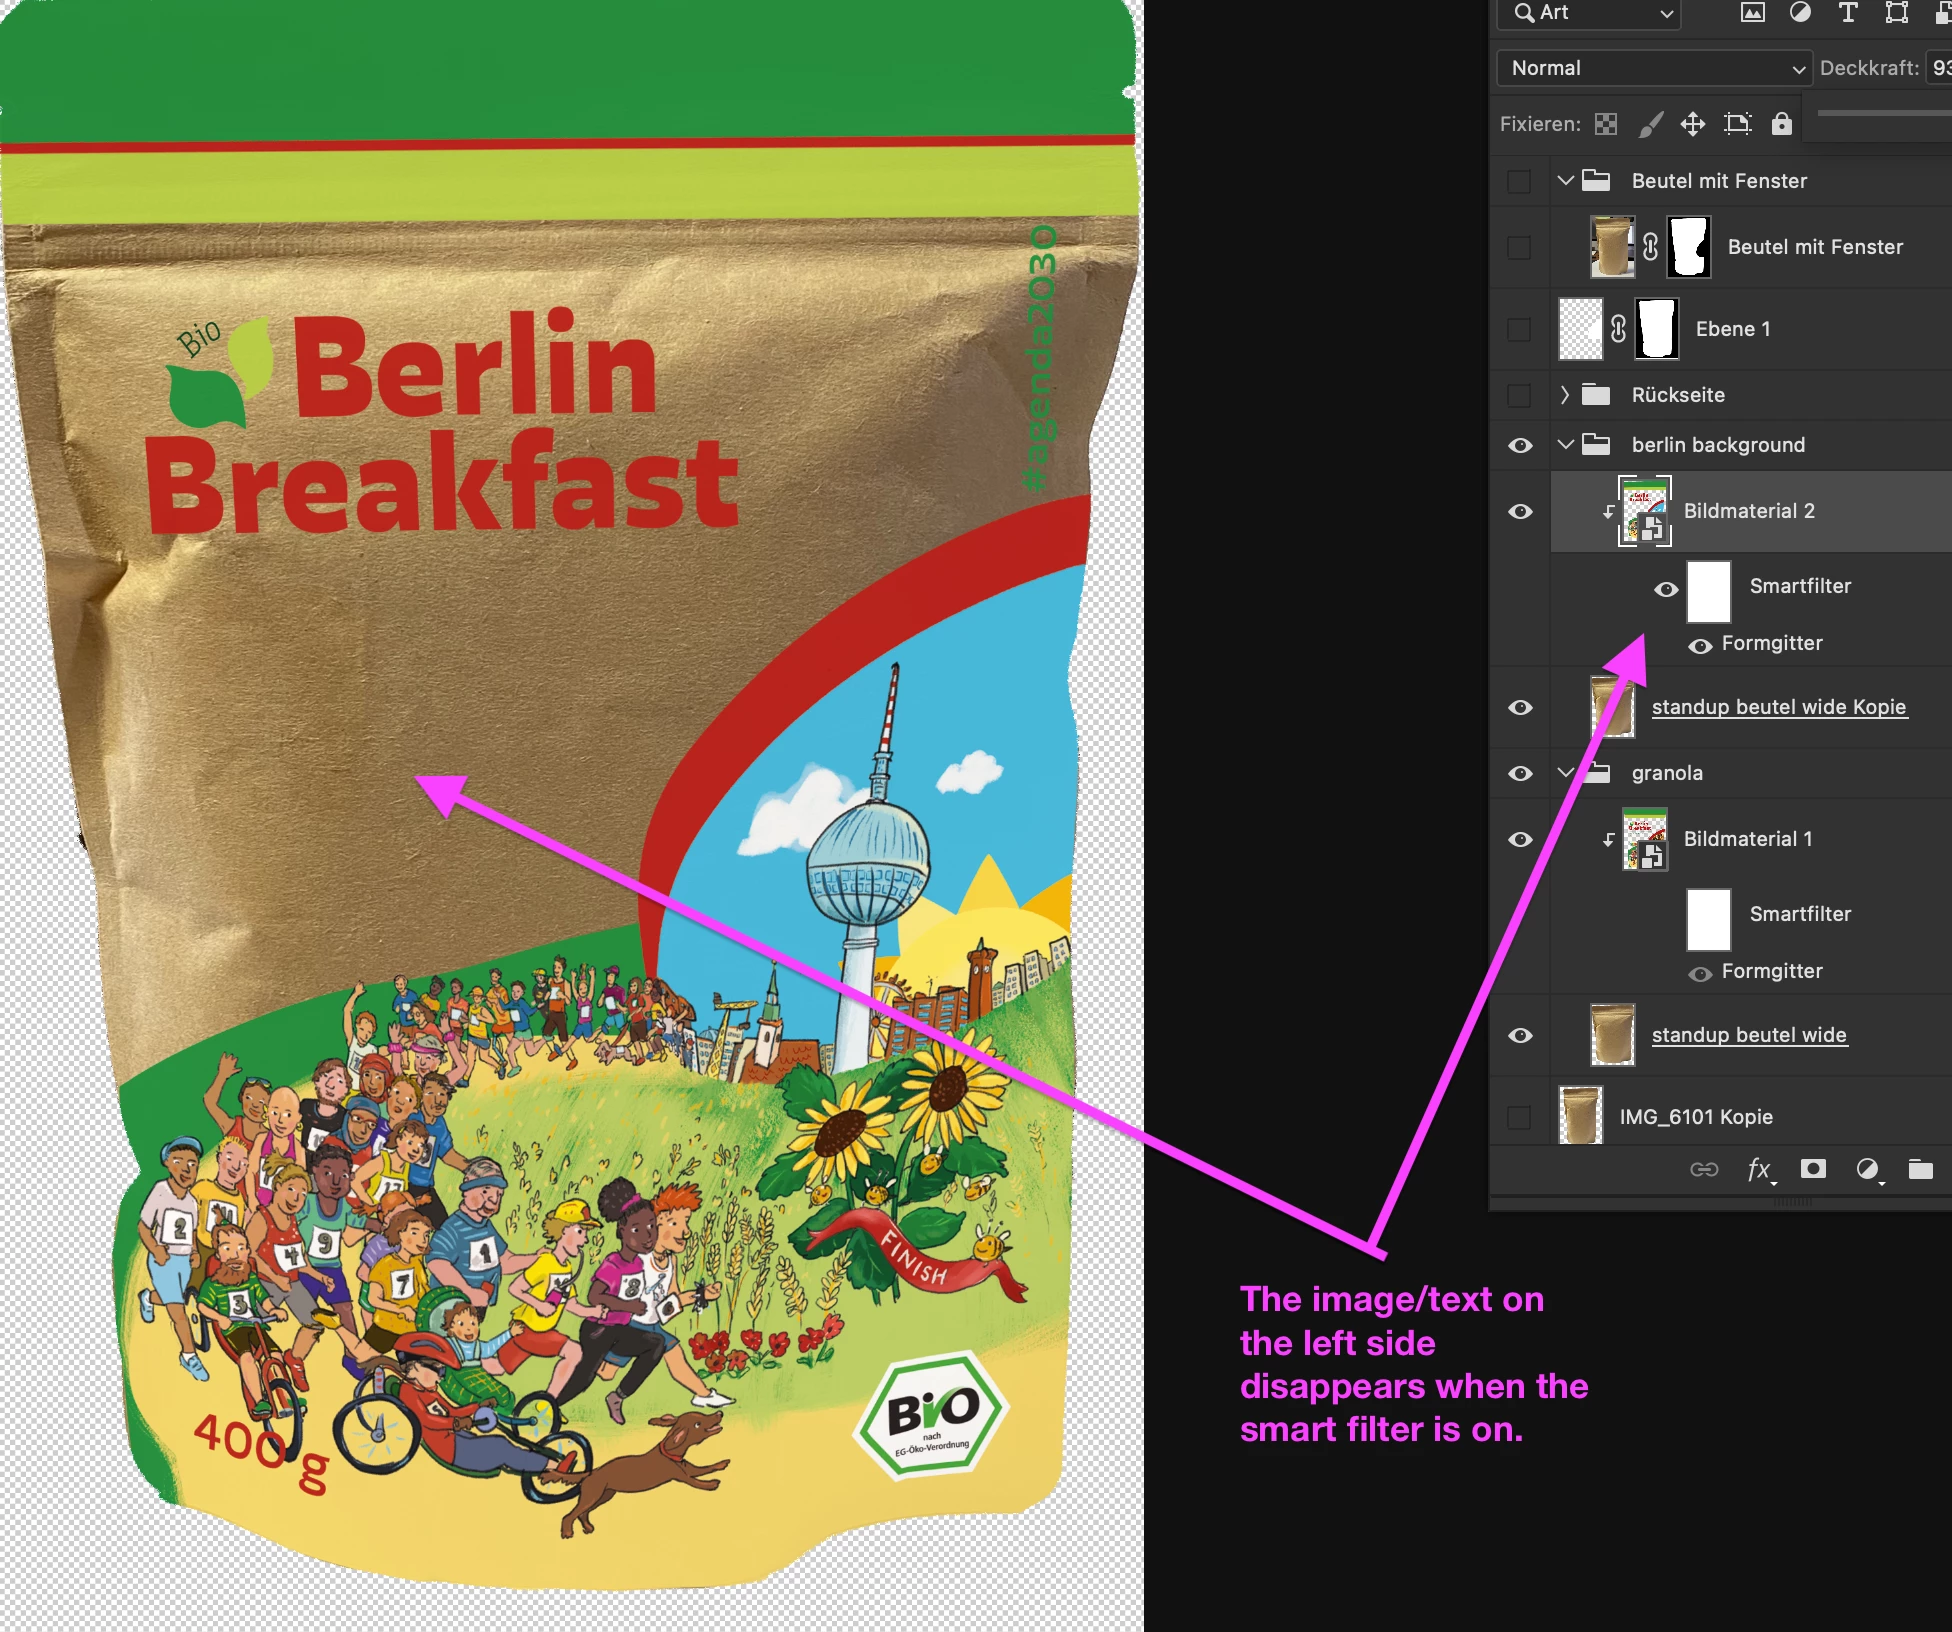Click the pixel layer filter icon
Screen dimensions: 1952x1632
(x=1752, y=12)
